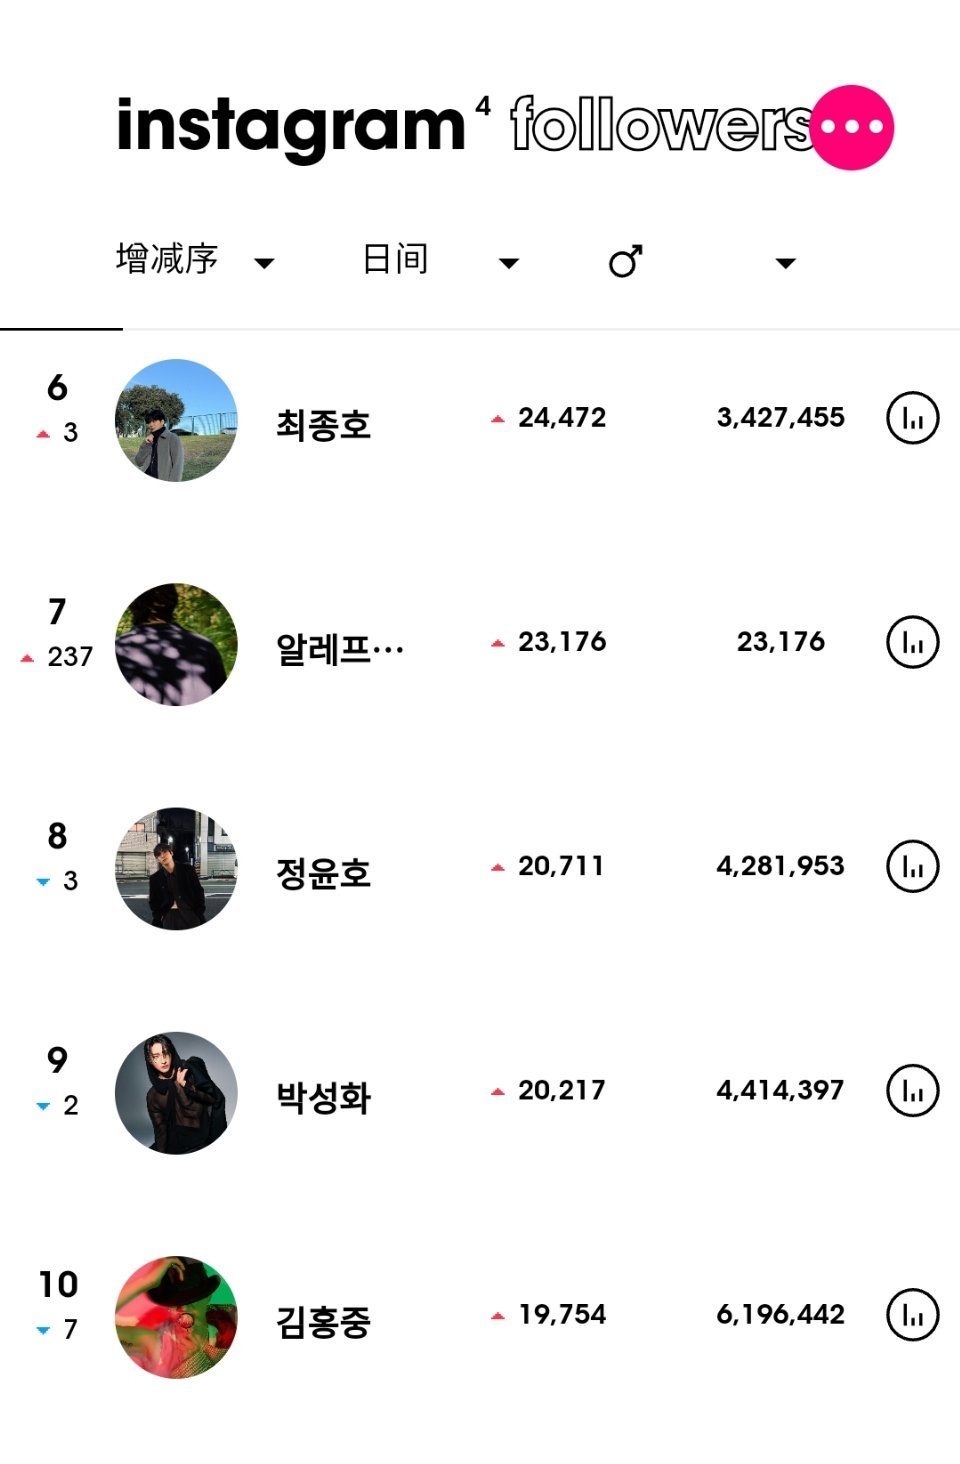Open the chart icon for 최종호
This screenshot has height=1464, width=960.
click(x=912, y=418)
